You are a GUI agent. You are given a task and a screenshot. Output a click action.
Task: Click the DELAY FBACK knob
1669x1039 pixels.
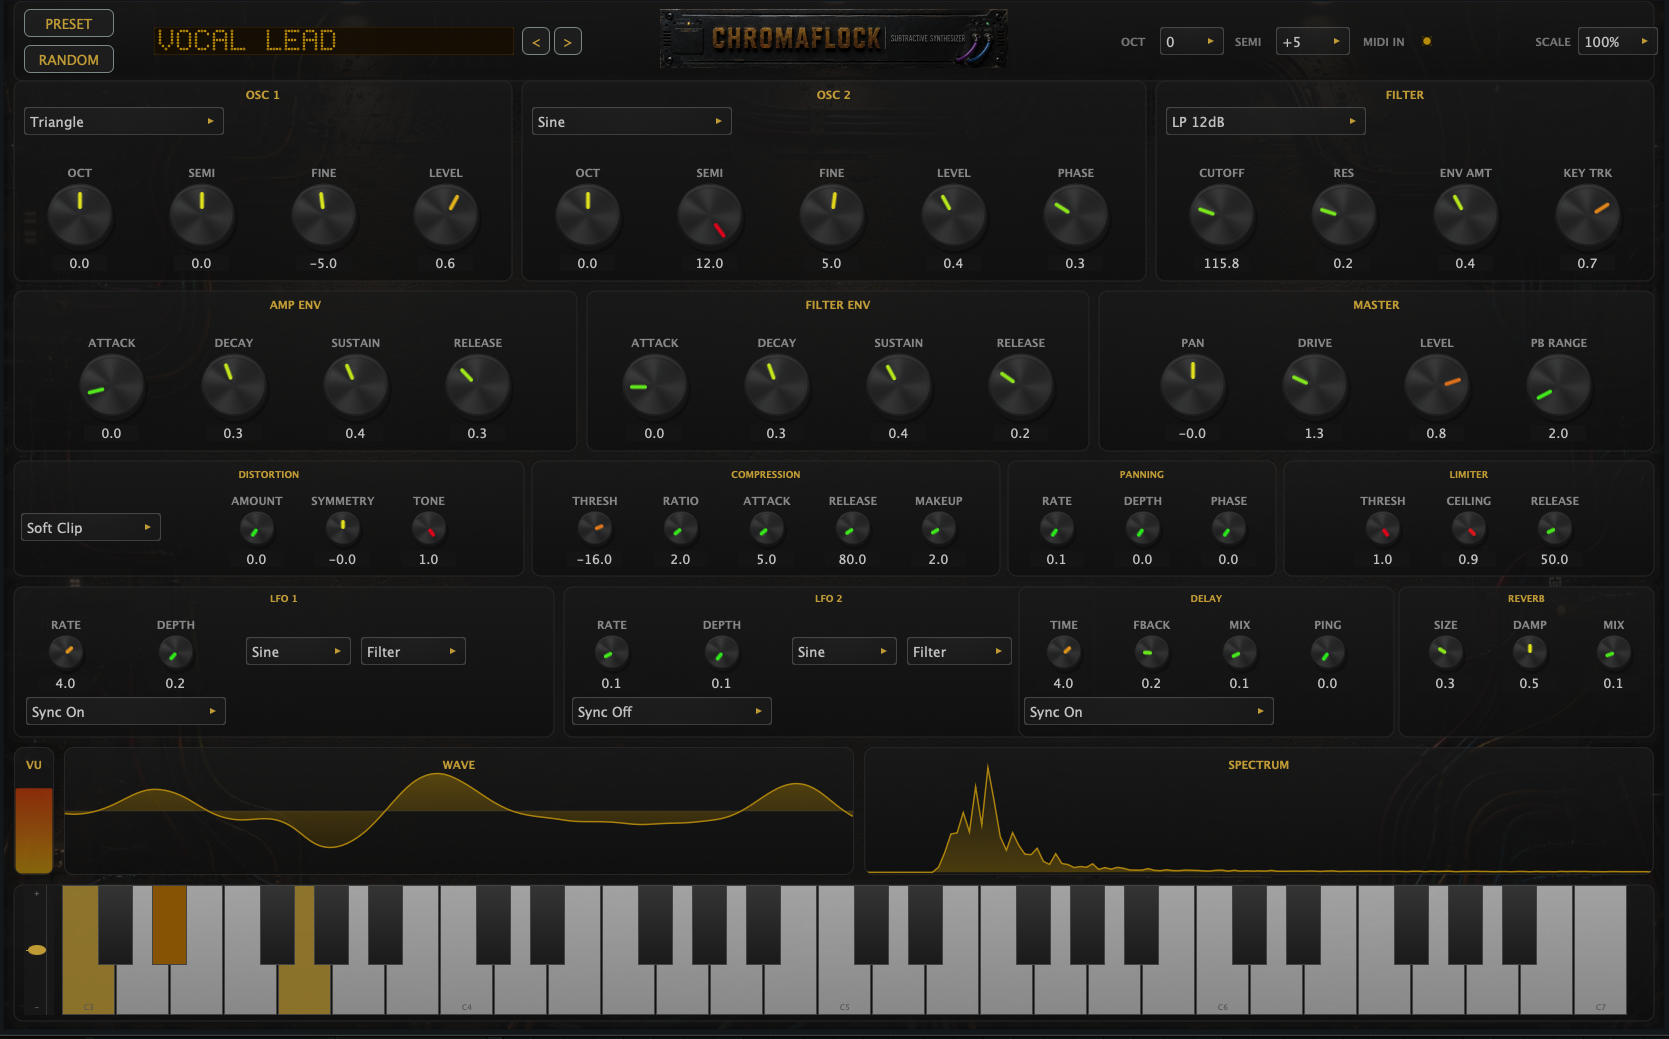click(x=1152, y=652)
